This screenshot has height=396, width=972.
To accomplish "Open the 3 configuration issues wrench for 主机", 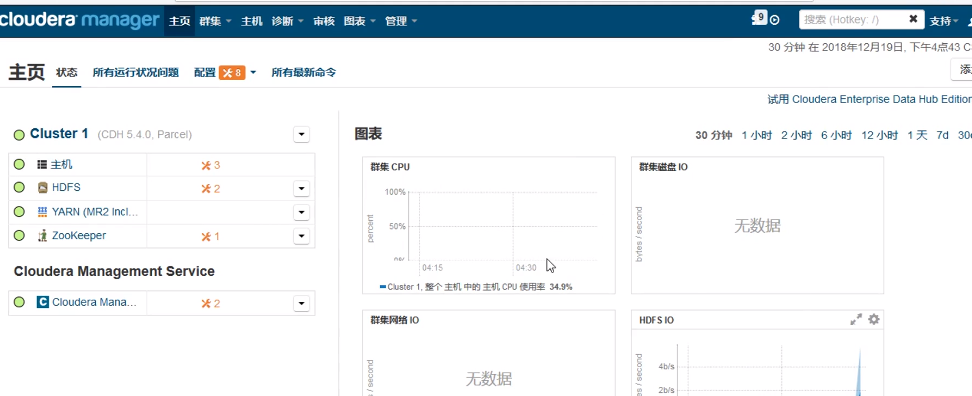I will tap(211, 165).
